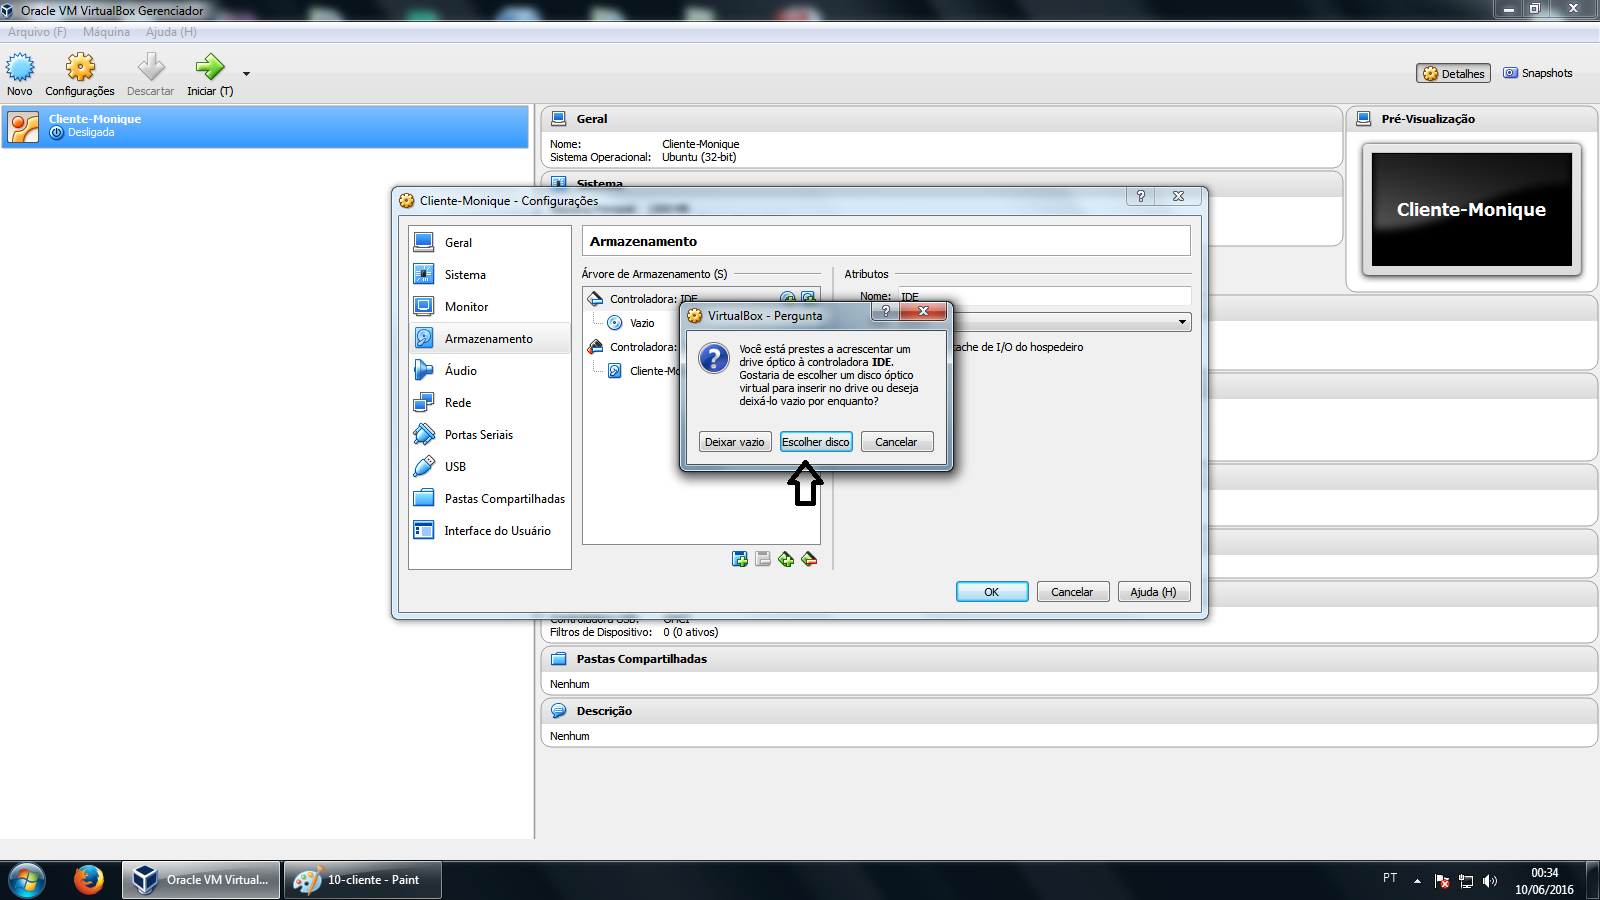
Task: Click help question button in Pergunta dialog
Action: pos(885,311)
